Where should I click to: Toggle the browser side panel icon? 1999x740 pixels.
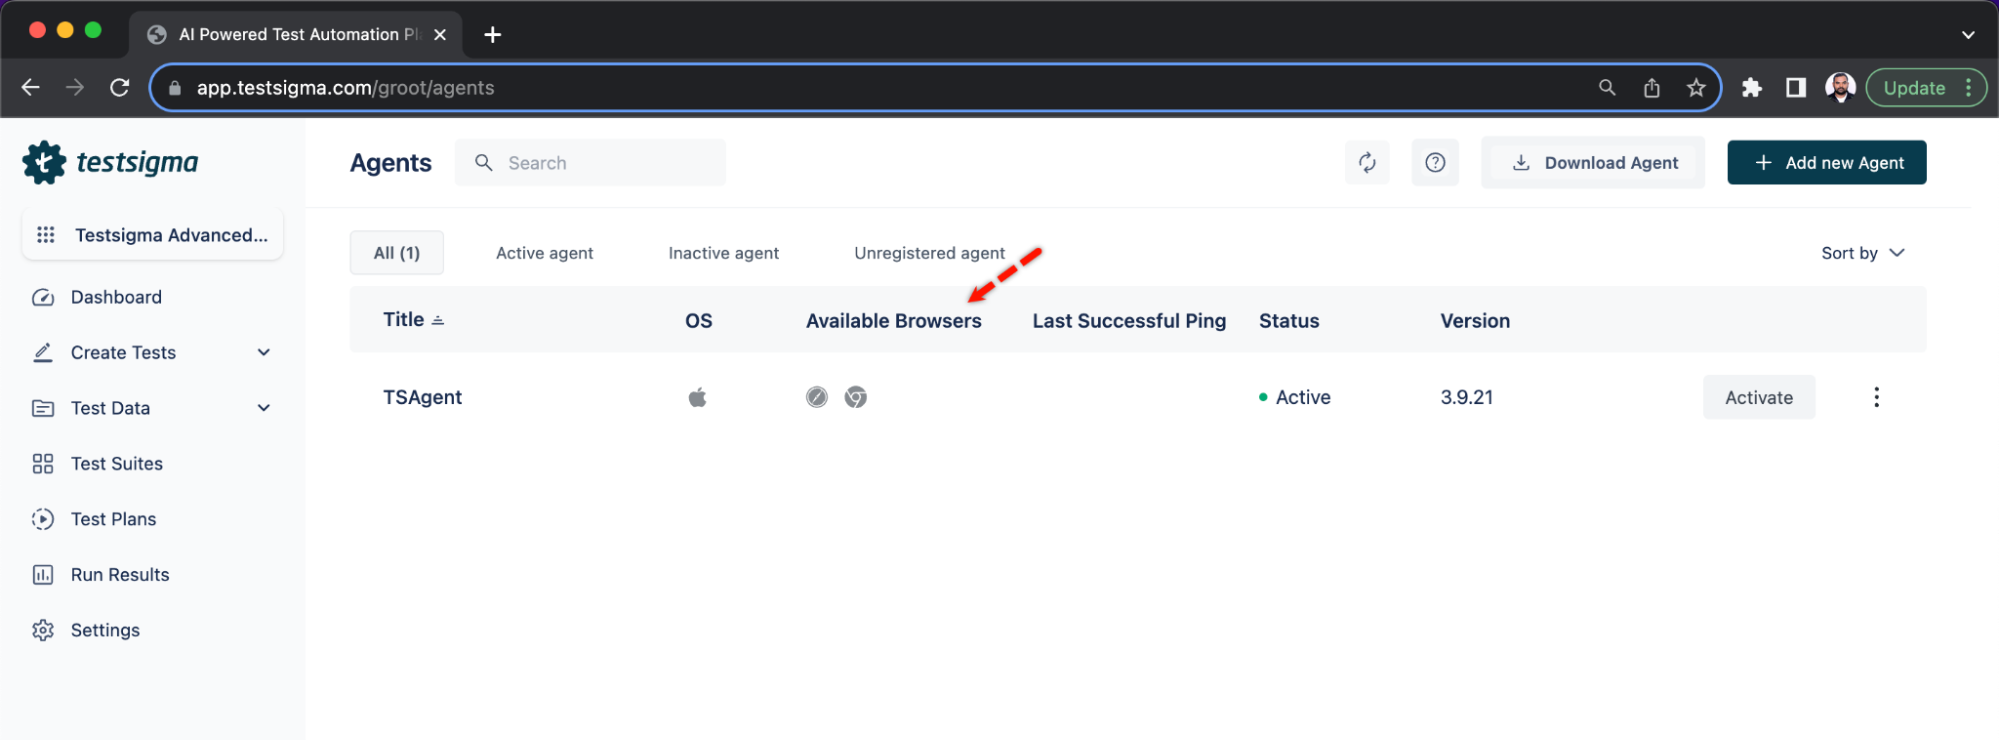(1796, 88)
